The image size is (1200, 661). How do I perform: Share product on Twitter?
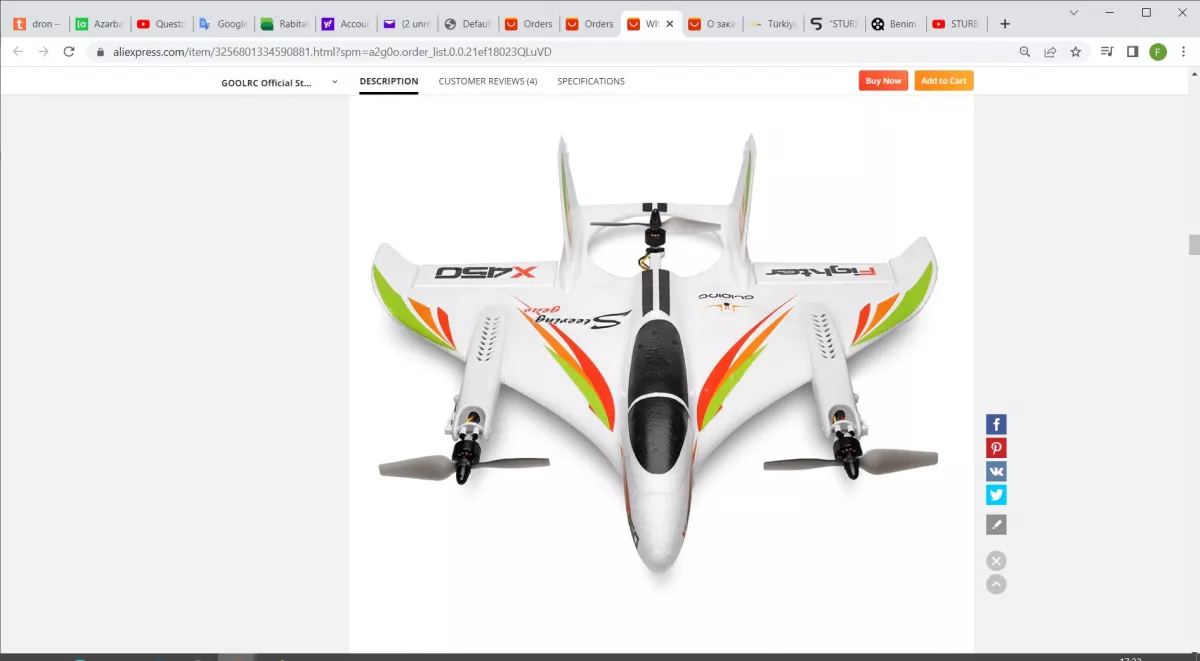[996, 494]
